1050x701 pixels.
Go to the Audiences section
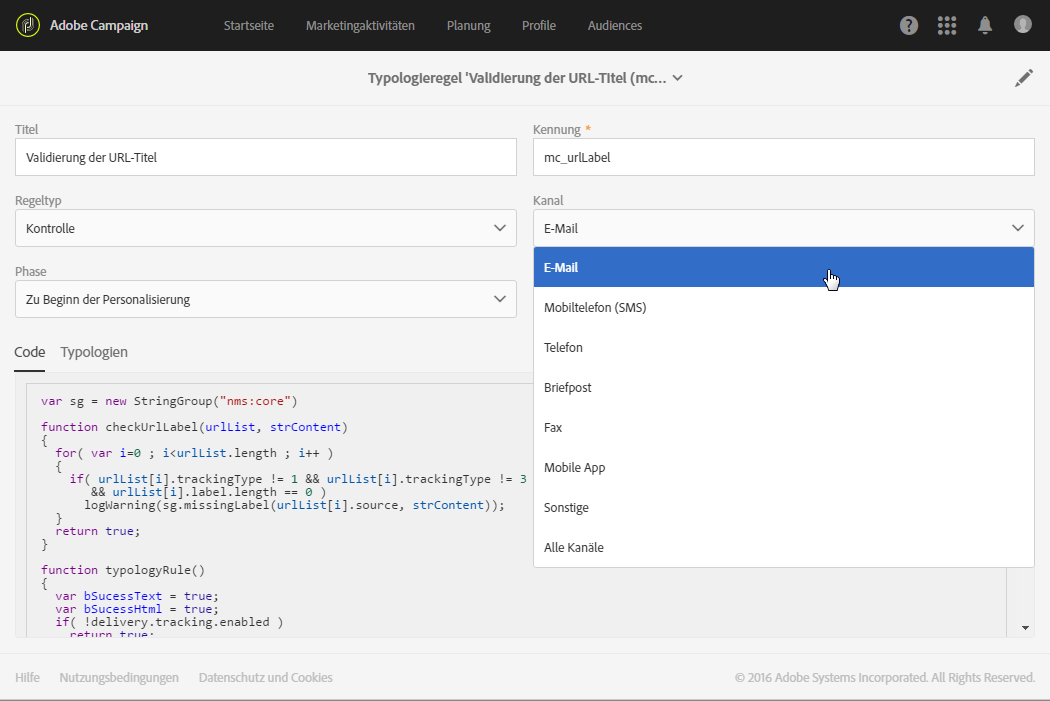coord(615,25)
